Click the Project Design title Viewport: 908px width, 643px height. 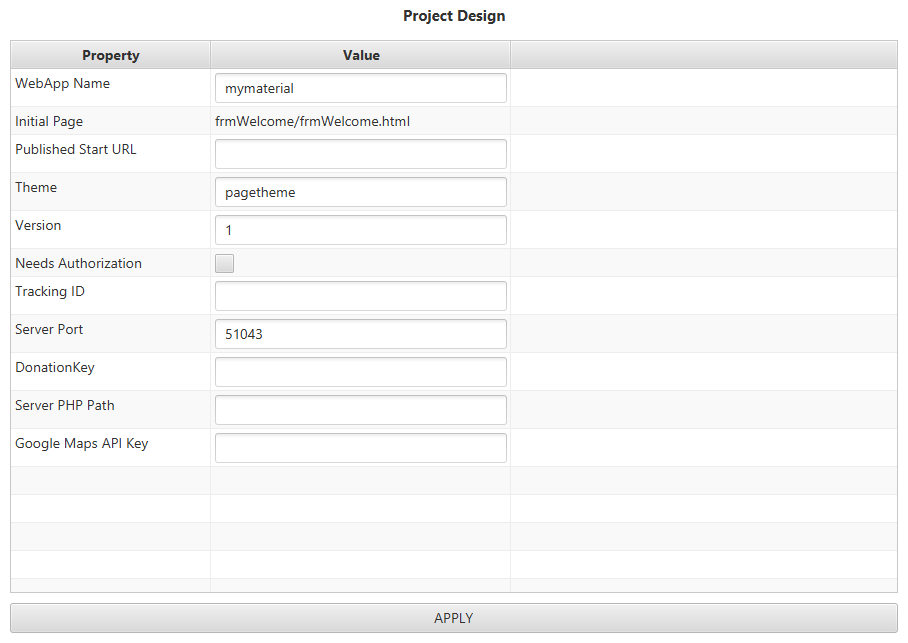point(454,16)
